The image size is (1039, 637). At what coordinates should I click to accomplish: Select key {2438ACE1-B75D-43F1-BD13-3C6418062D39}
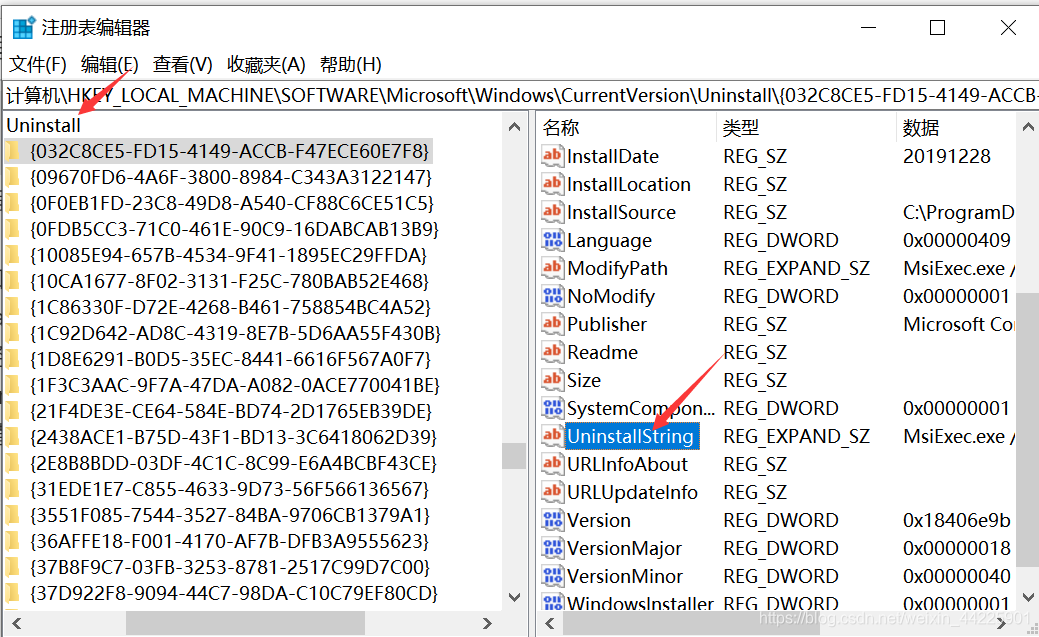(233, 437)
